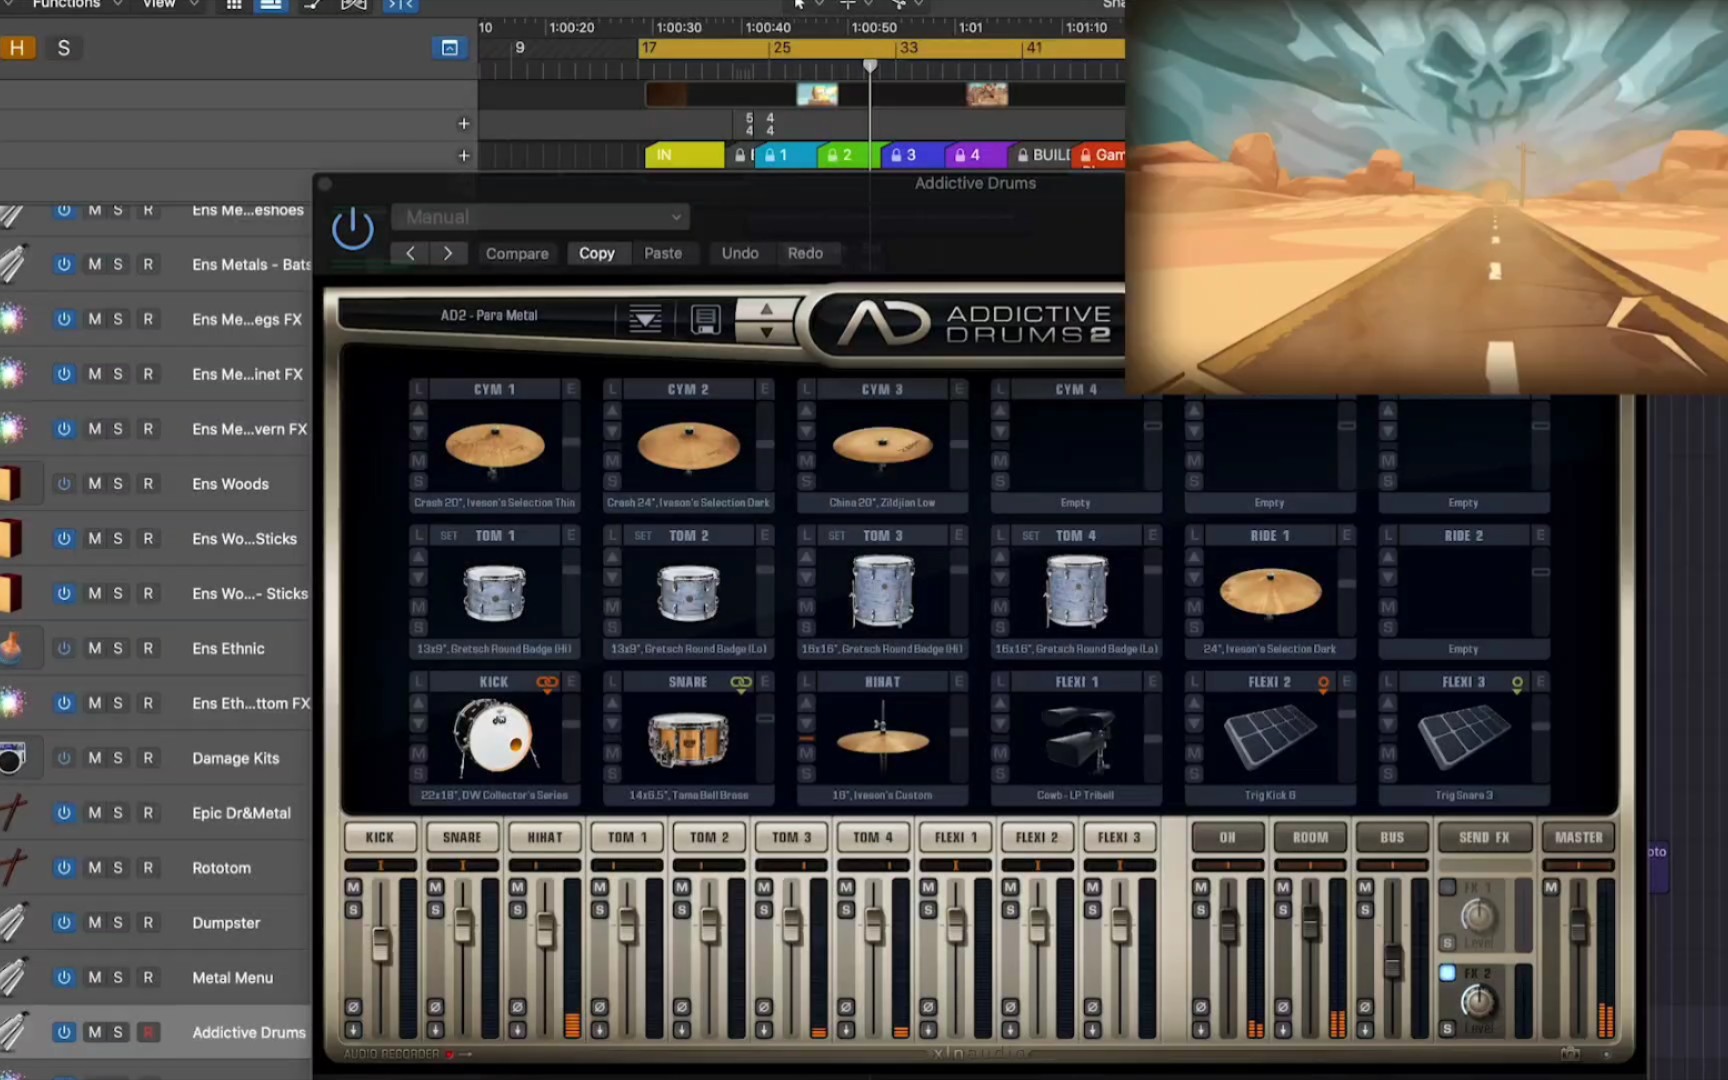Click the Undo button

[740, 254]
